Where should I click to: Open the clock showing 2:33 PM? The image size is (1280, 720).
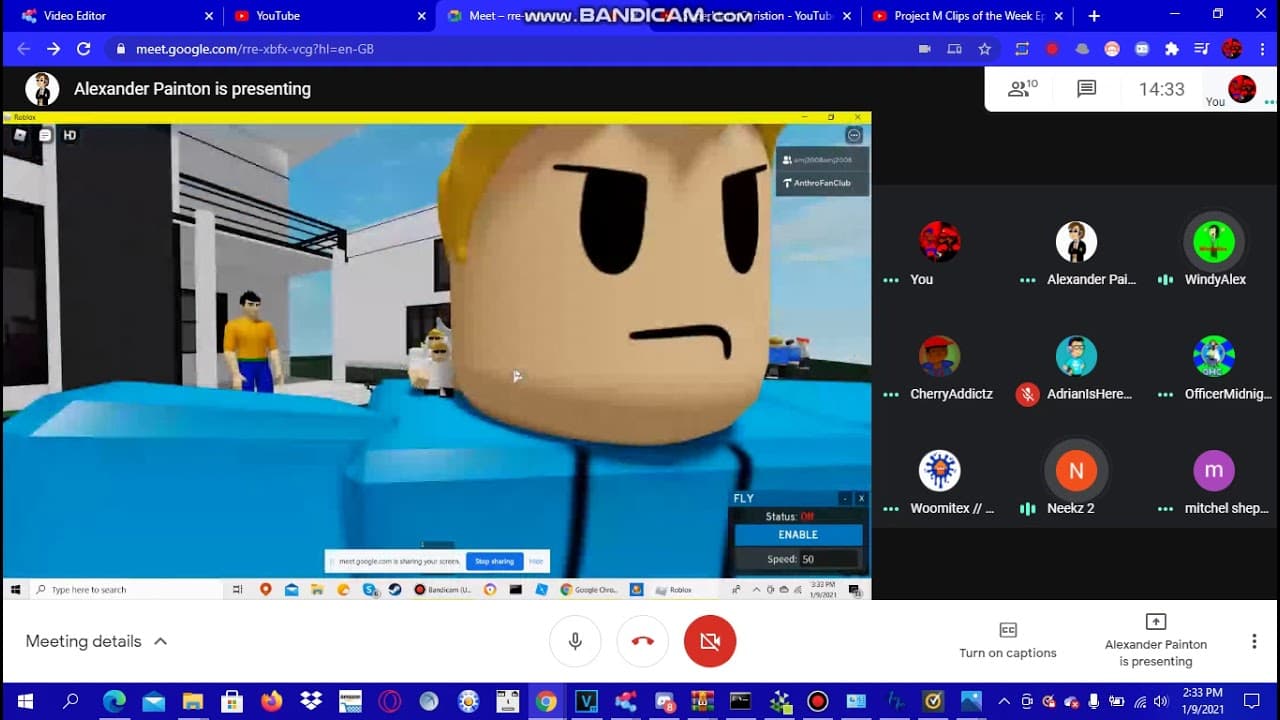(1202, 701)
